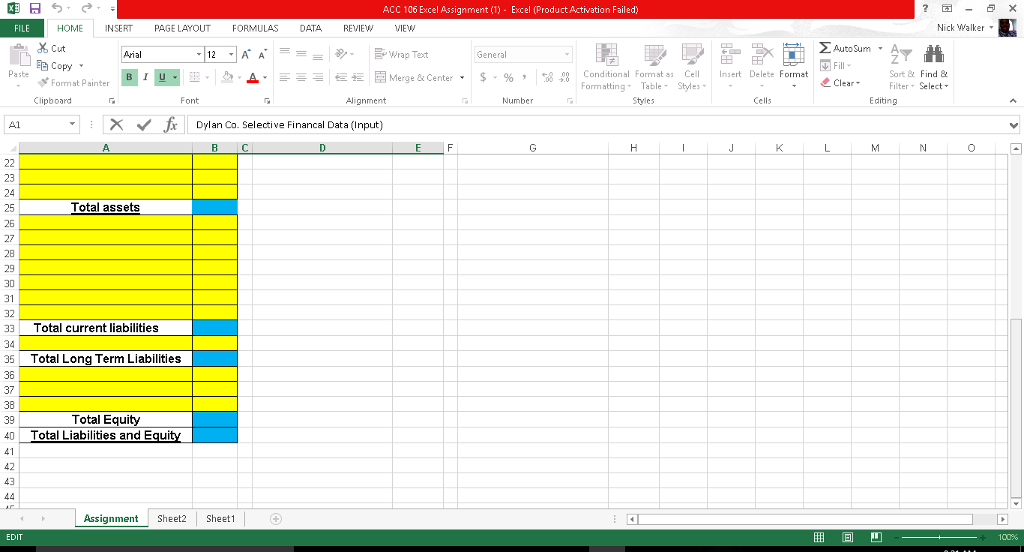This screenshot has height=552, width=1024.
Task: Open the General number format dropdown
Action: pyautogui.click(x=568, y=54)
